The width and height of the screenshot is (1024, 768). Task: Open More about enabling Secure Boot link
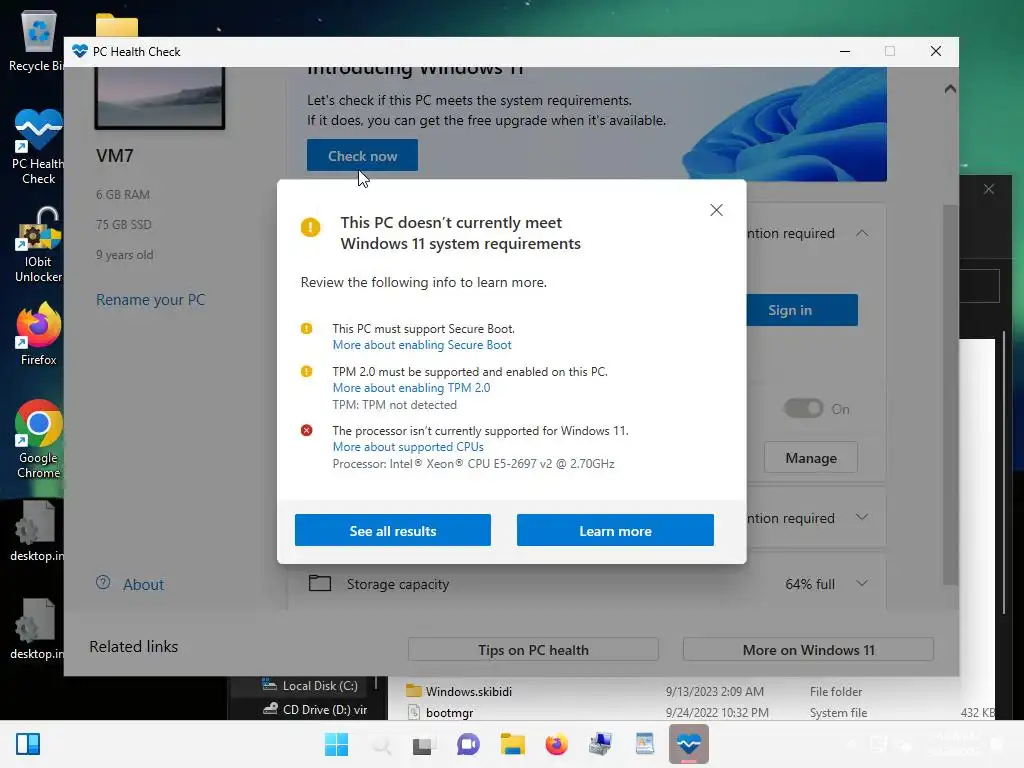[422, 345]
